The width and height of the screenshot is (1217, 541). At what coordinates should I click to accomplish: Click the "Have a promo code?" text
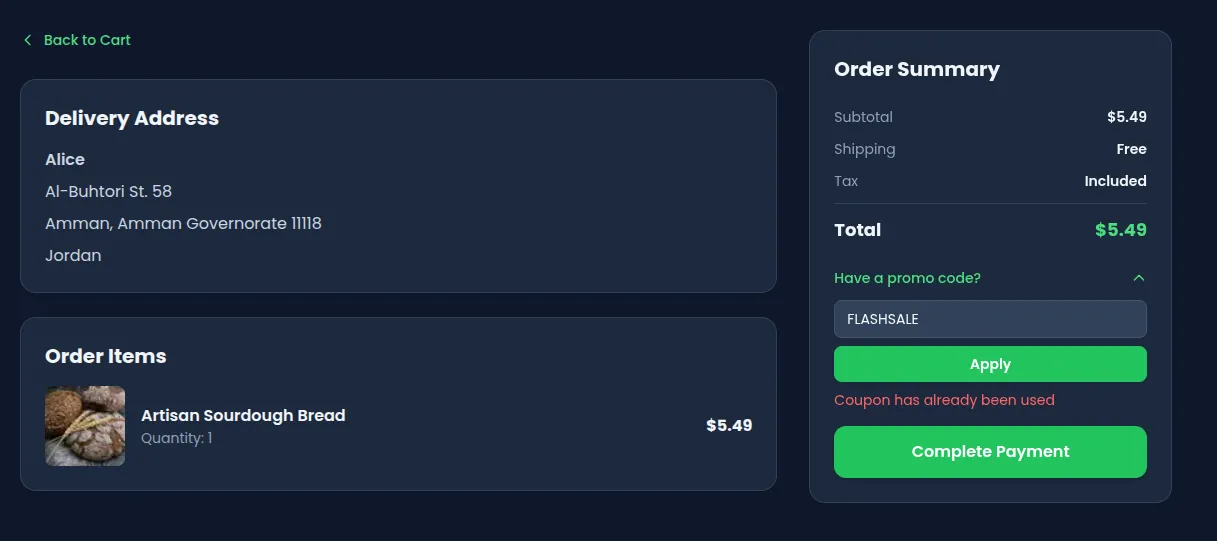tap(907, 278)
